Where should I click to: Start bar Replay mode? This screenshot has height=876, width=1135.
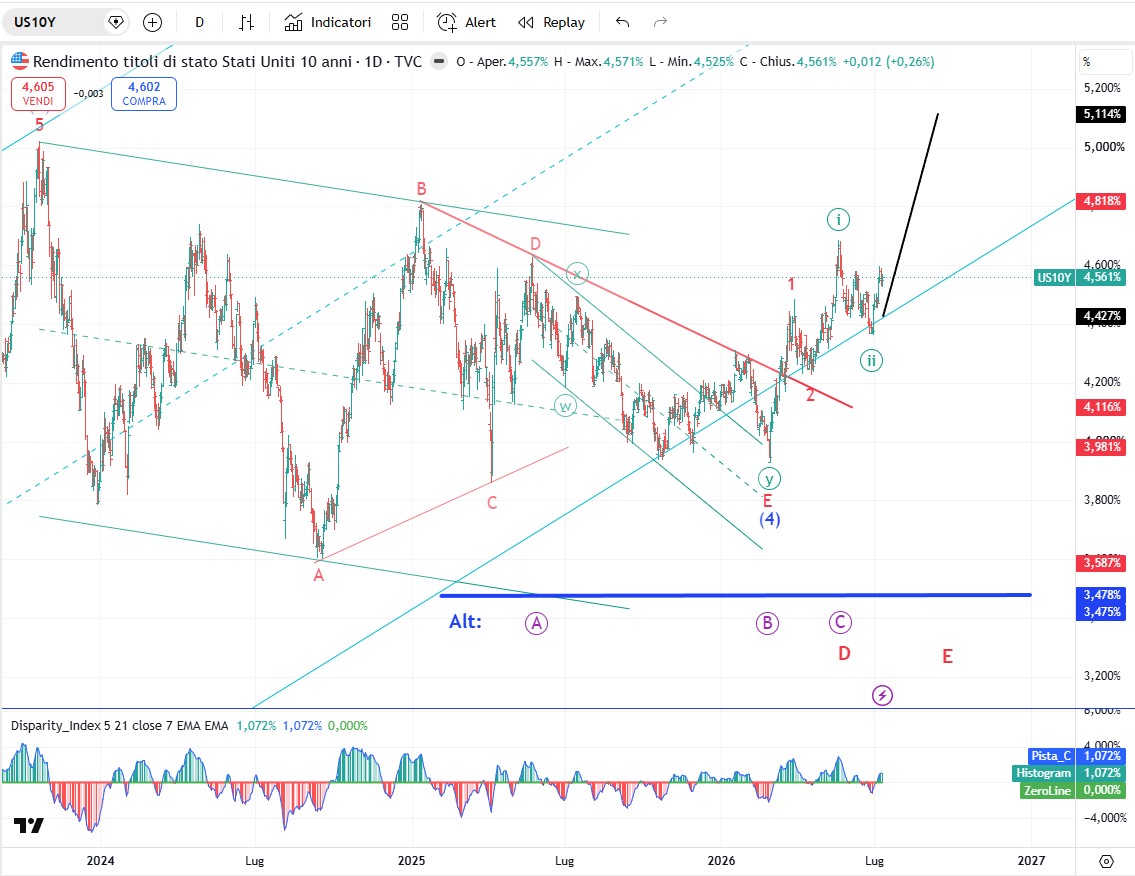552,22
